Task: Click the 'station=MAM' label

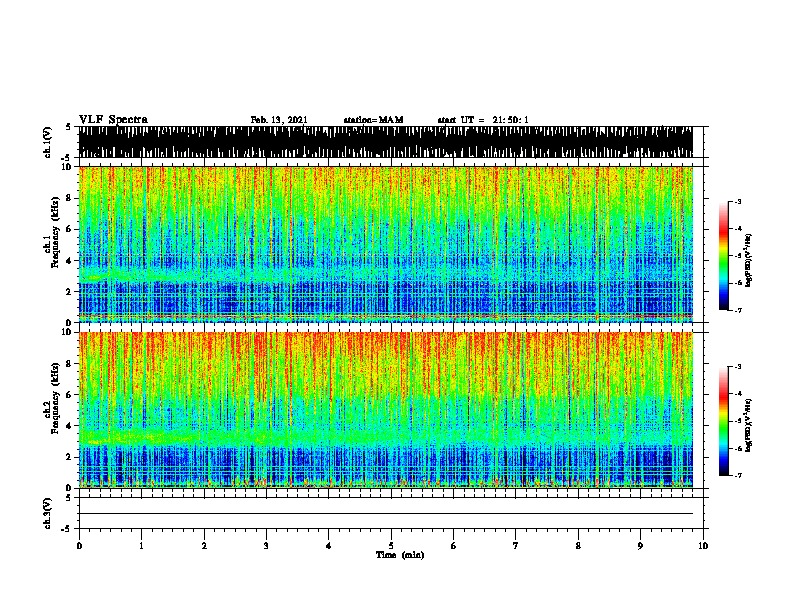Action: [x=373, y=120]
